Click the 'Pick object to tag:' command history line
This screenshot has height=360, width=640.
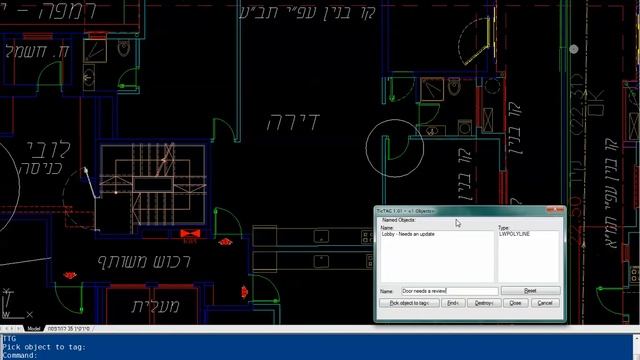coord(44,347)
